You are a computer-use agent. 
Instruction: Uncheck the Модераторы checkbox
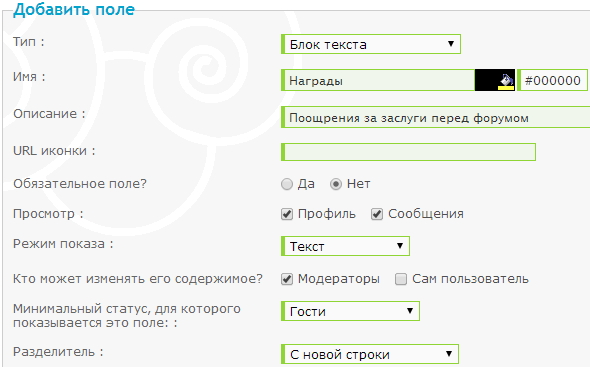(x=287, y=279)
